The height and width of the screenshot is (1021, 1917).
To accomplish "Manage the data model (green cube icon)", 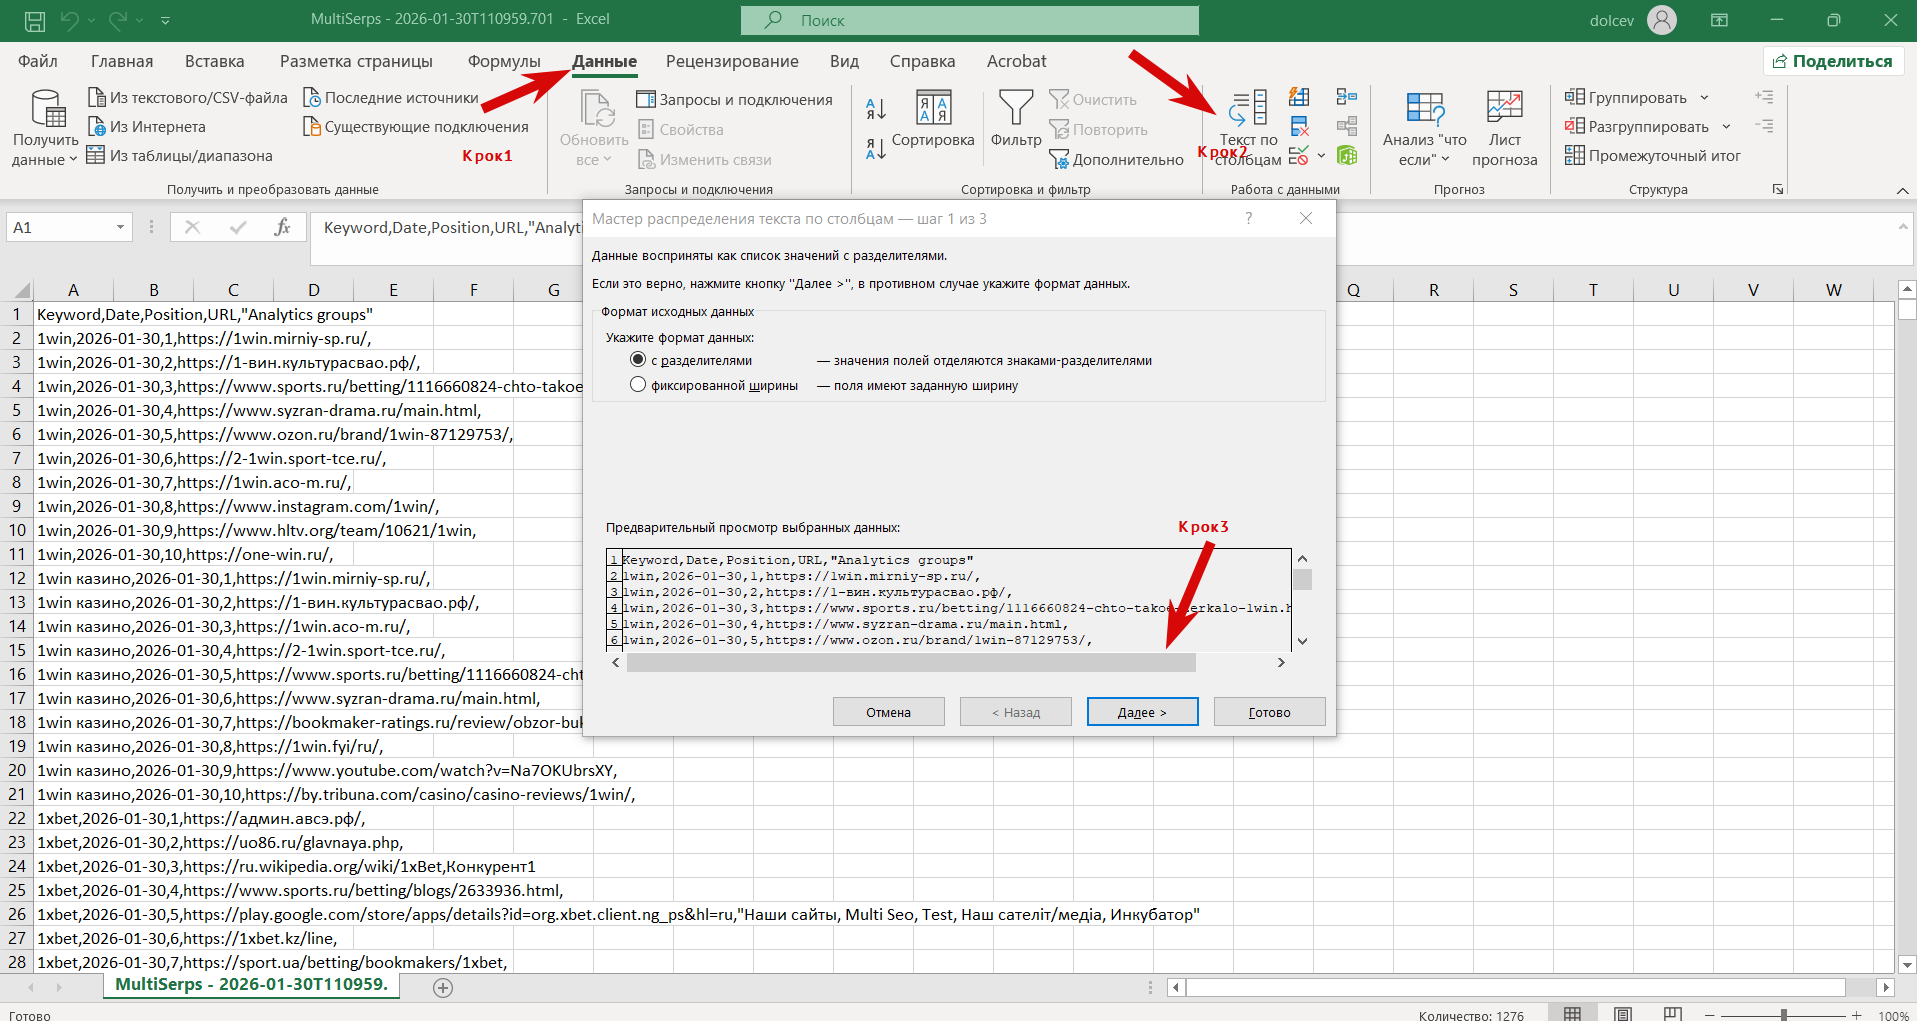I will click(1347, 155).
